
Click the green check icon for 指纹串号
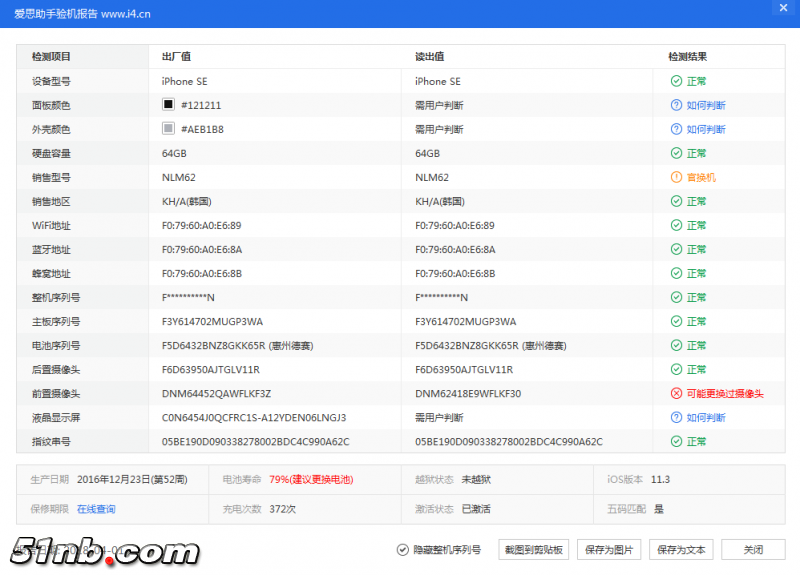click(676, 442)
